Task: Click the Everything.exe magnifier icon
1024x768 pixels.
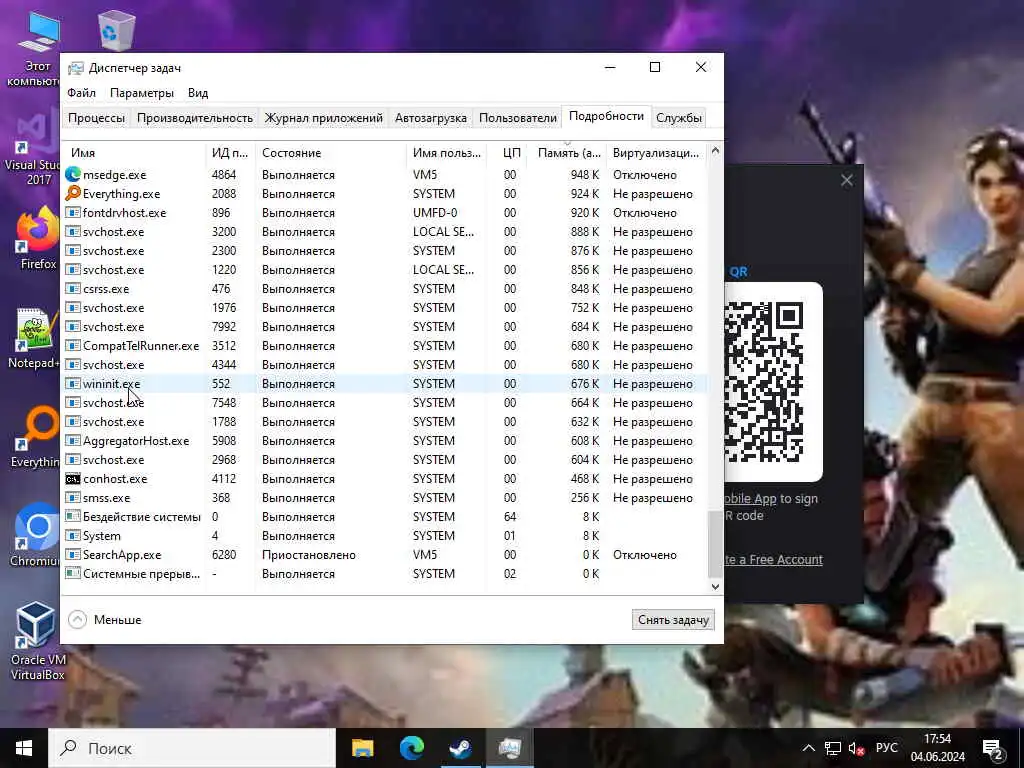Action: [72, 193]
